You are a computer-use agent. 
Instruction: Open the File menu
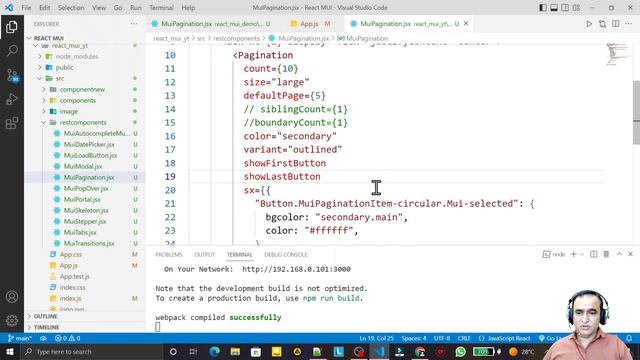click(x=26, y=8)
